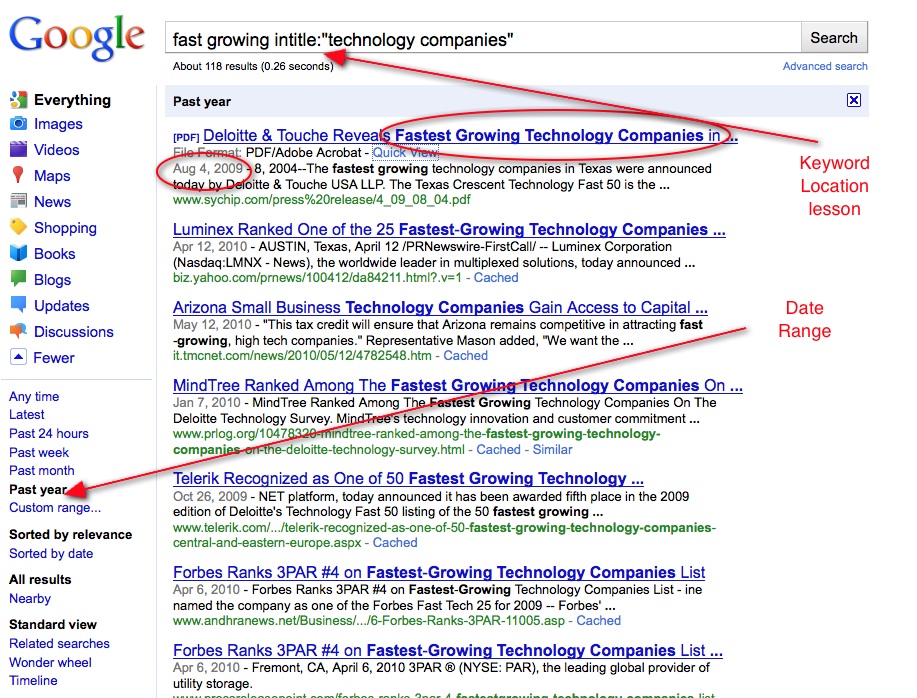Select the Past year time filter
Screen dimensions: 917x698
pyautogui.click(x=38, y=489)
